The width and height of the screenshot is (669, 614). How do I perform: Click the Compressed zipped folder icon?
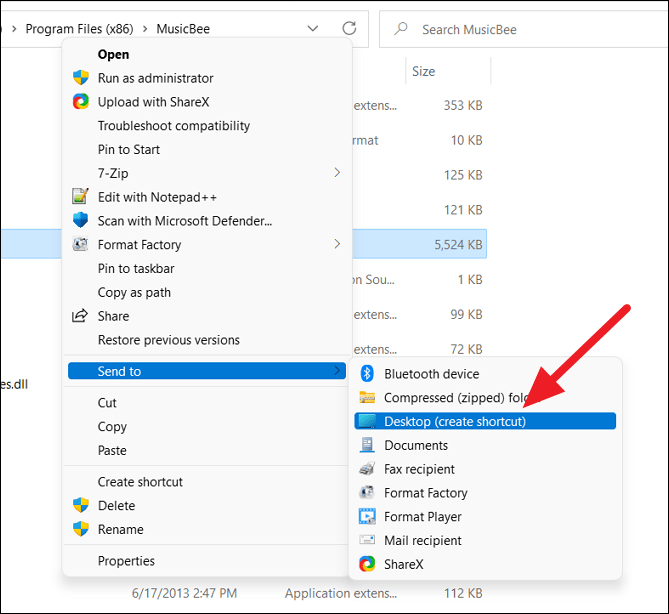click(x=367, y=398)
